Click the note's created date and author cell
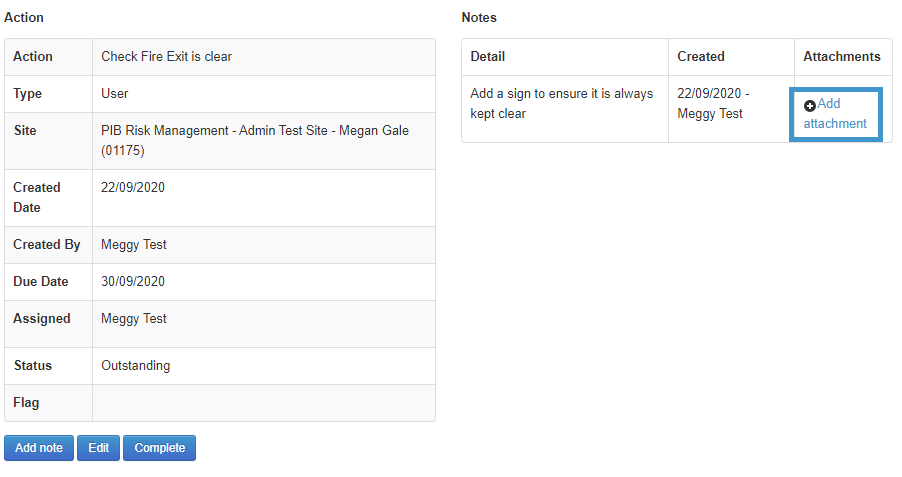Viewport: 902px width, 477px height. point(731,109)
